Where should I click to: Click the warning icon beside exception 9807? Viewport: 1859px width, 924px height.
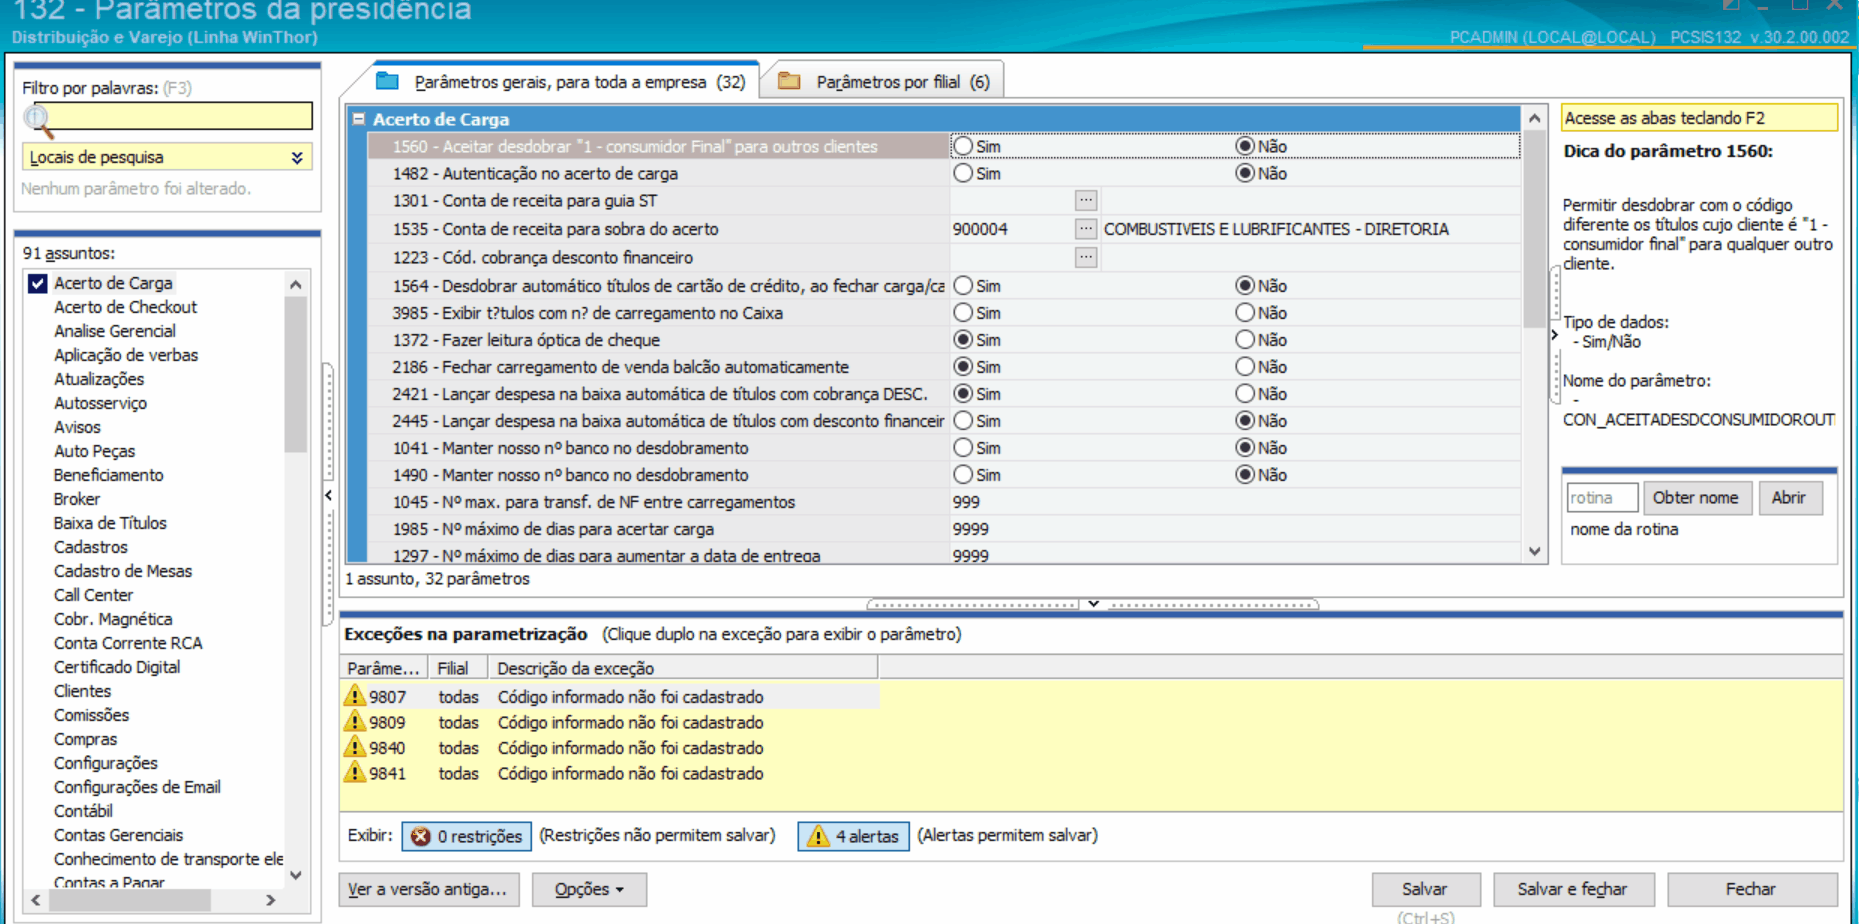click(x=354, y=695)
